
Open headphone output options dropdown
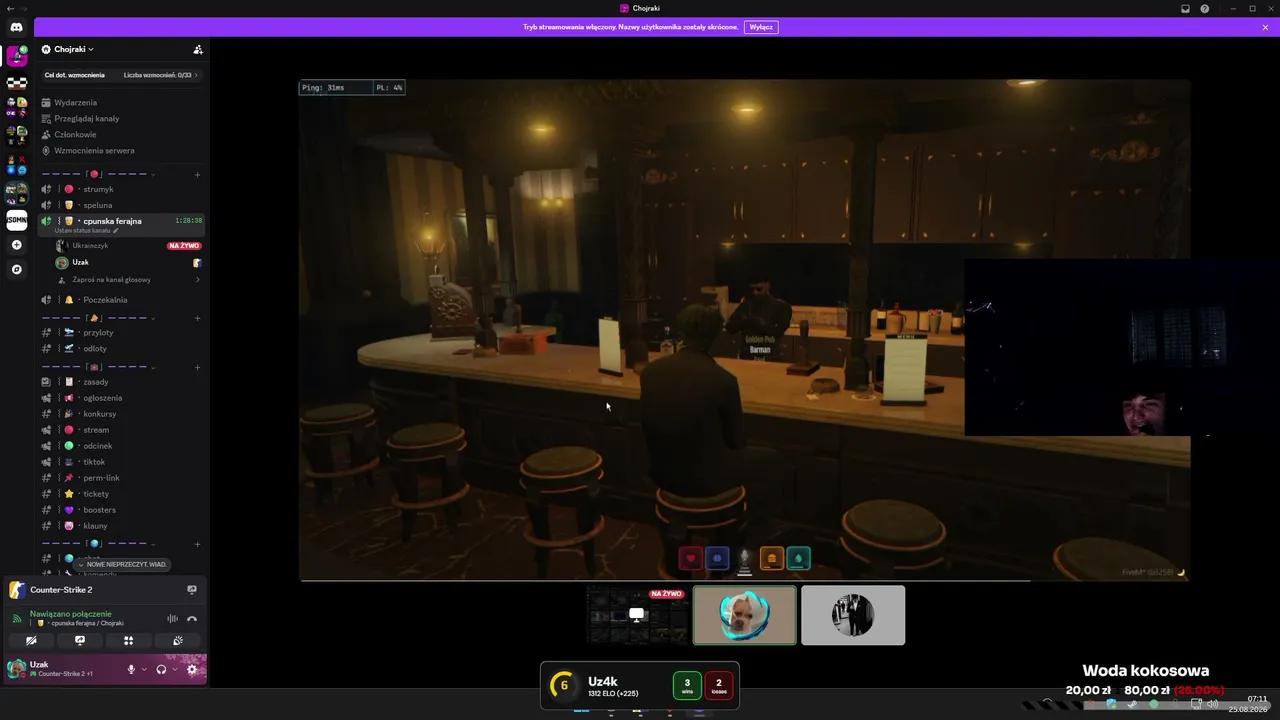(174, 669)
